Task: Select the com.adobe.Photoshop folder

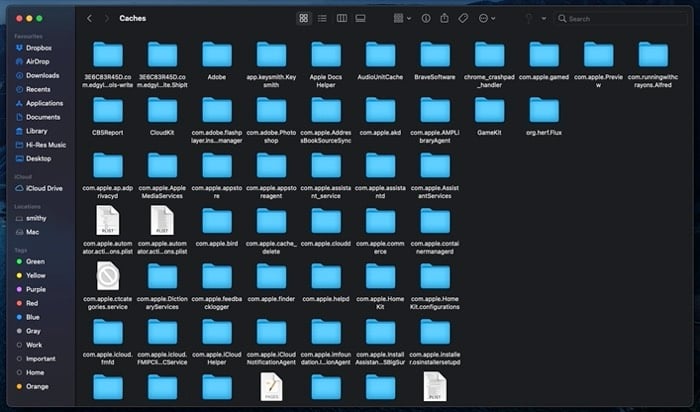Action: (x=271, y=110)
